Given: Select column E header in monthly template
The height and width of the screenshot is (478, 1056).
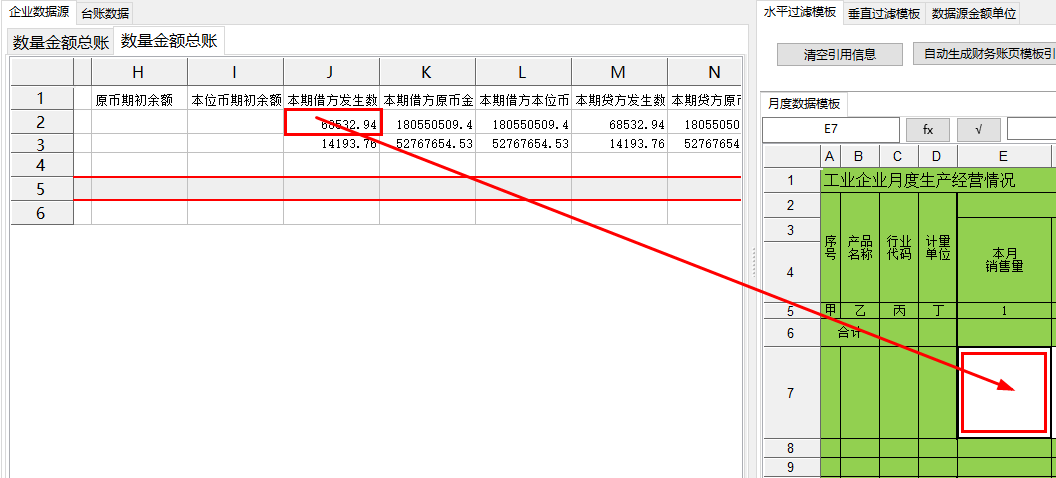Looking at the screenshot, I should (x=1003, y=156).
